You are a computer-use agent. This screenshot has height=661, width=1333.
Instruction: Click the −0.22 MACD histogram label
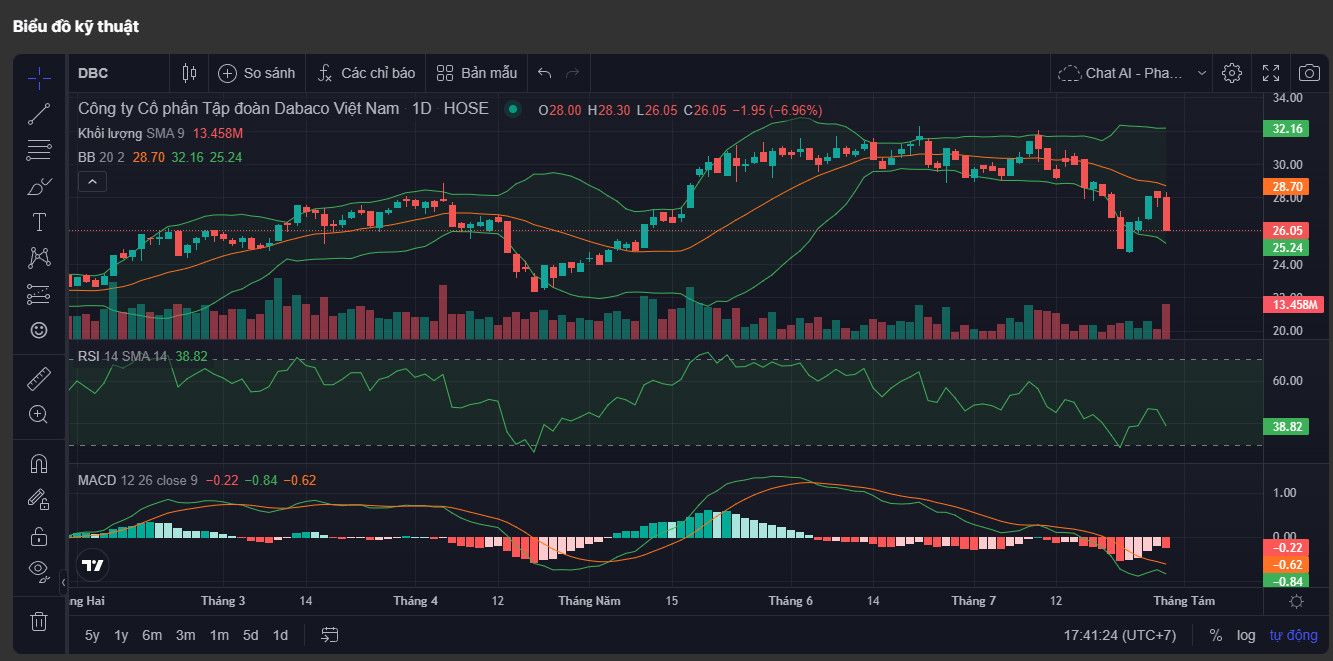pos(1286,547)
